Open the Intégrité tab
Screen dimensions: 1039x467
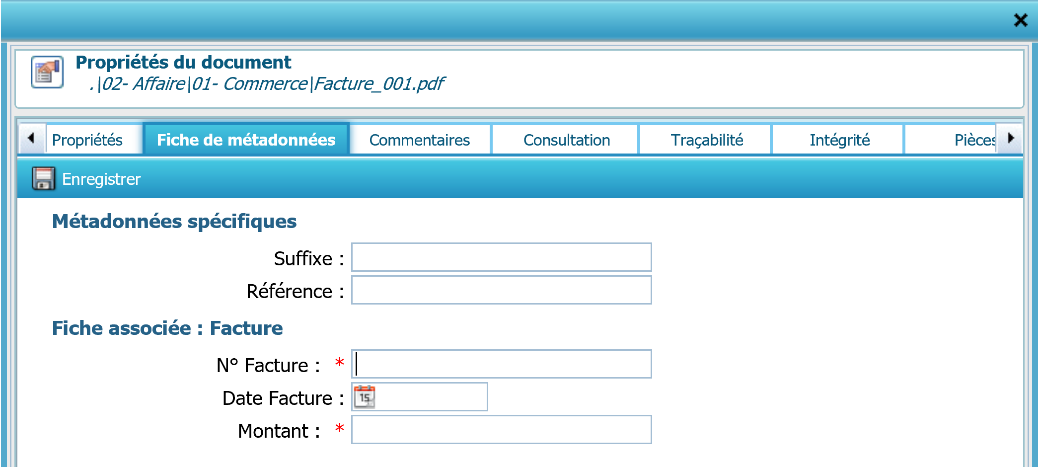tap(839, 140)
